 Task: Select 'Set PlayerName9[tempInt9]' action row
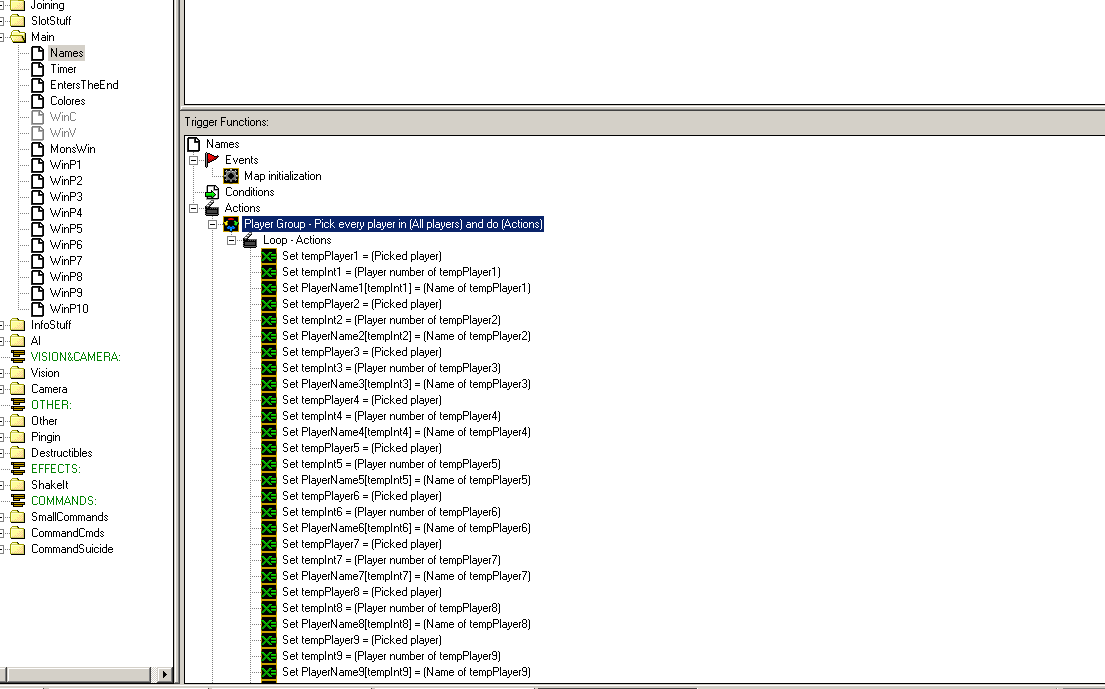[x=406, y=672]
